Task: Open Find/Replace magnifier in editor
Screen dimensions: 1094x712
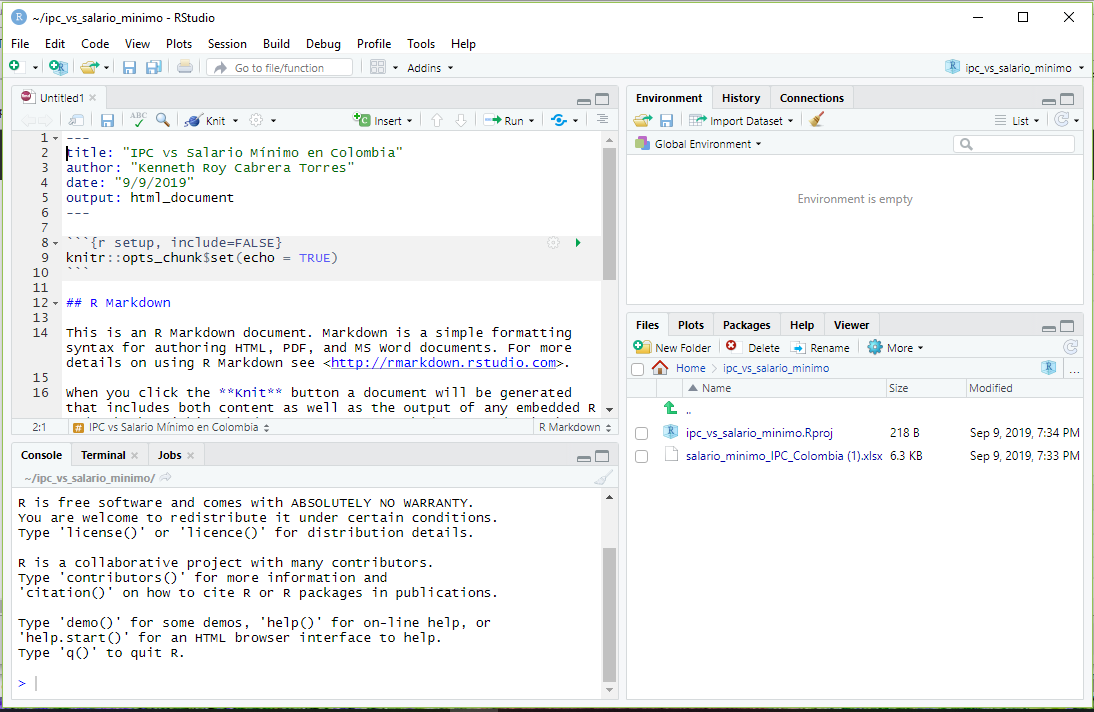Action: tap(163, 119)
